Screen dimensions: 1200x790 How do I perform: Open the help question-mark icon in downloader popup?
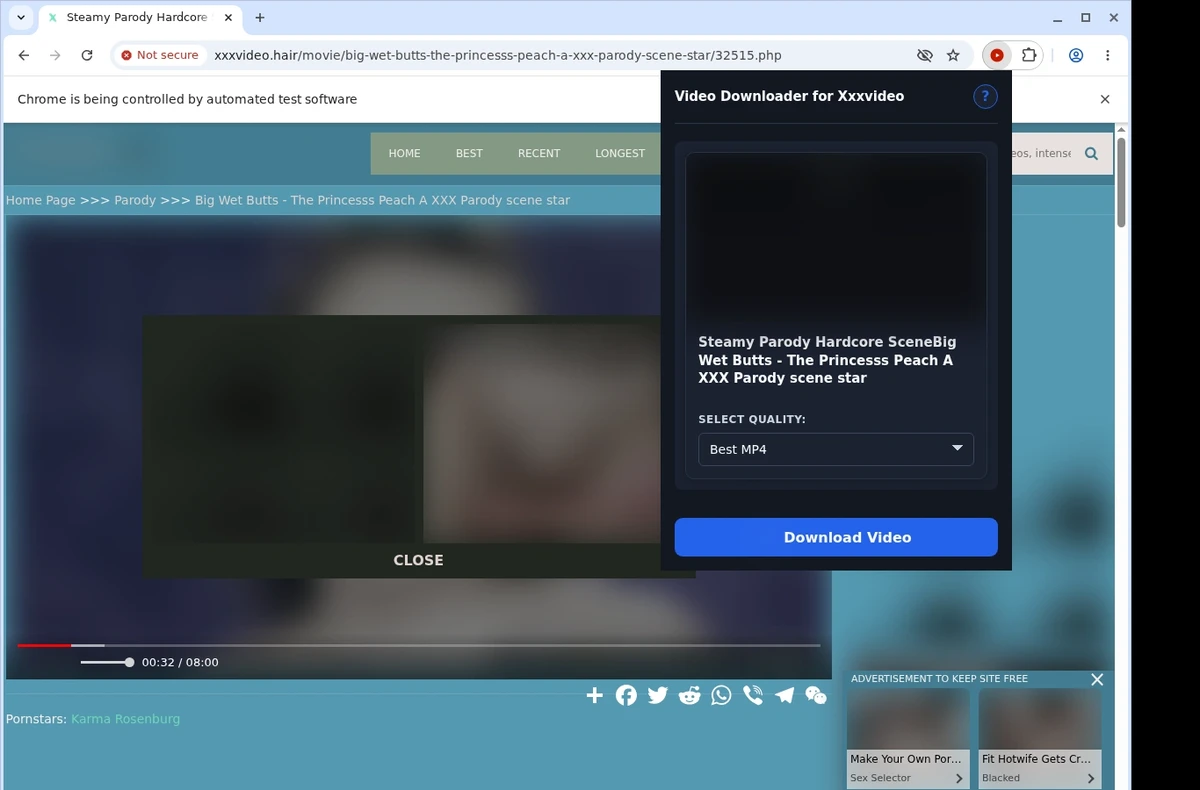[985, 96]
